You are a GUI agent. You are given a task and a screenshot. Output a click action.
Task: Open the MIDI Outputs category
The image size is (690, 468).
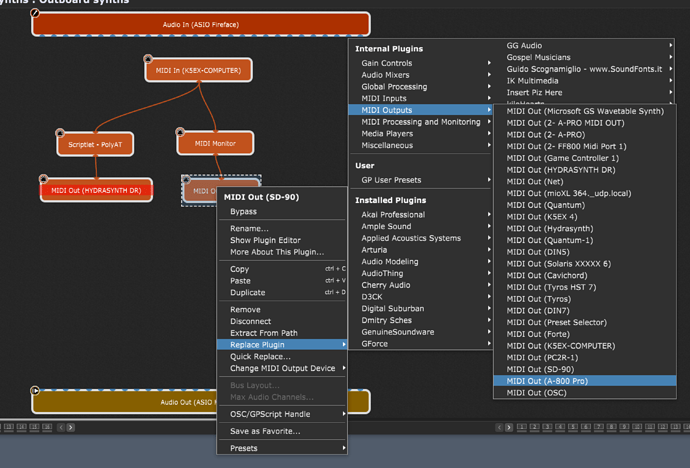tap(420, 110)
